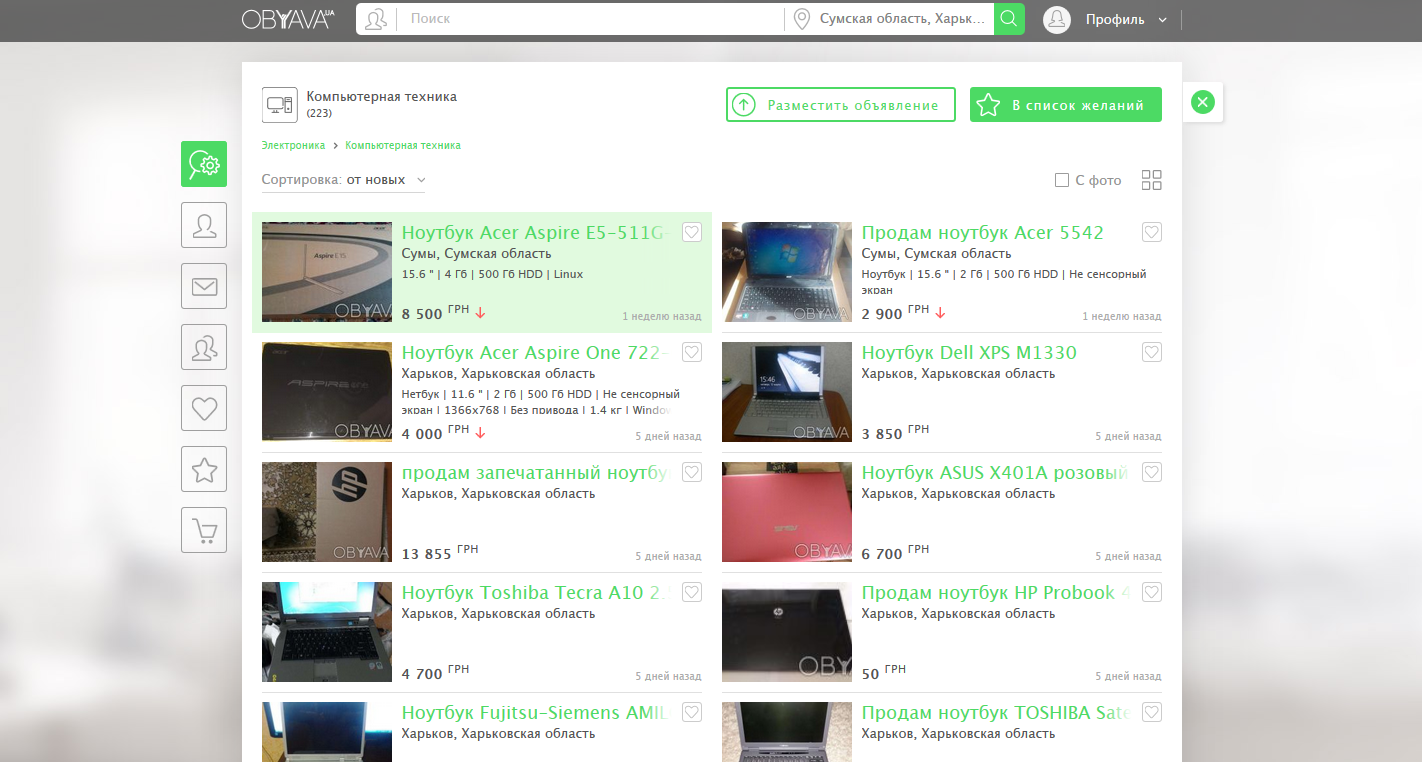Open the star wishlist sidebar icon
1422x762 pixels.
click(204, 469)
